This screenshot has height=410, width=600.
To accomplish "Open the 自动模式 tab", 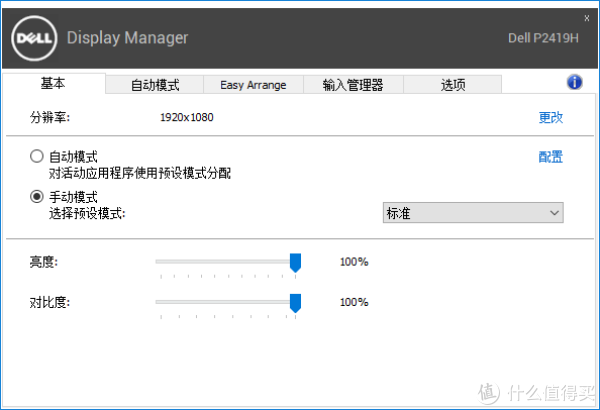I will coord(155,85).
